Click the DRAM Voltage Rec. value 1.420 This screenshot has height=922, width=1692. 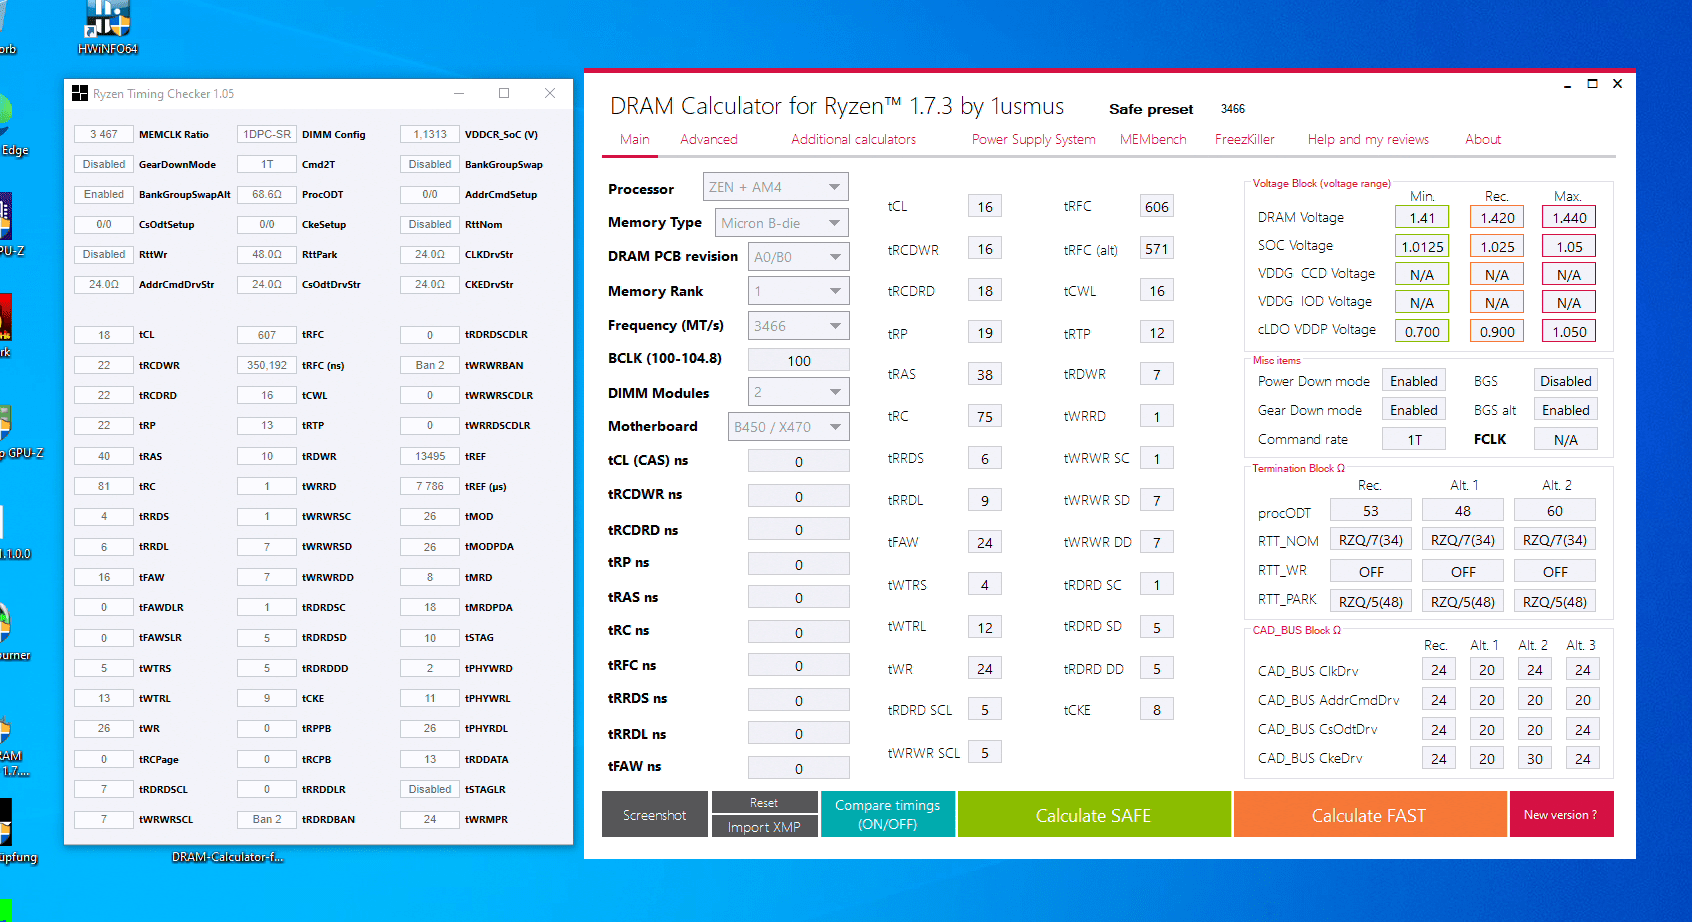pyautogui.click(x=1497, y=217)
